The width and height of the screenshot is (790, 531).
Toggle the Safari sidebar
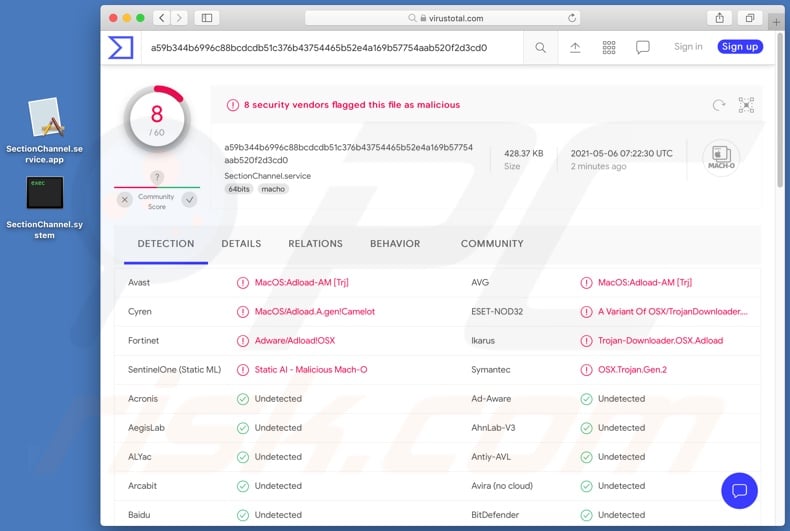207,18
